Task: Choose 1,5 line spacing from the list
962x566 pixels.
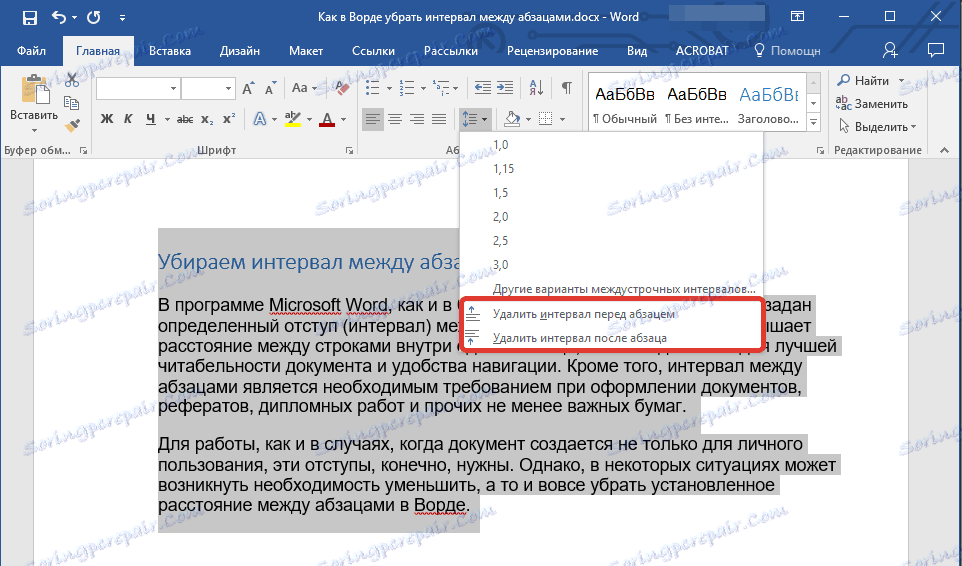Action: 501,192
